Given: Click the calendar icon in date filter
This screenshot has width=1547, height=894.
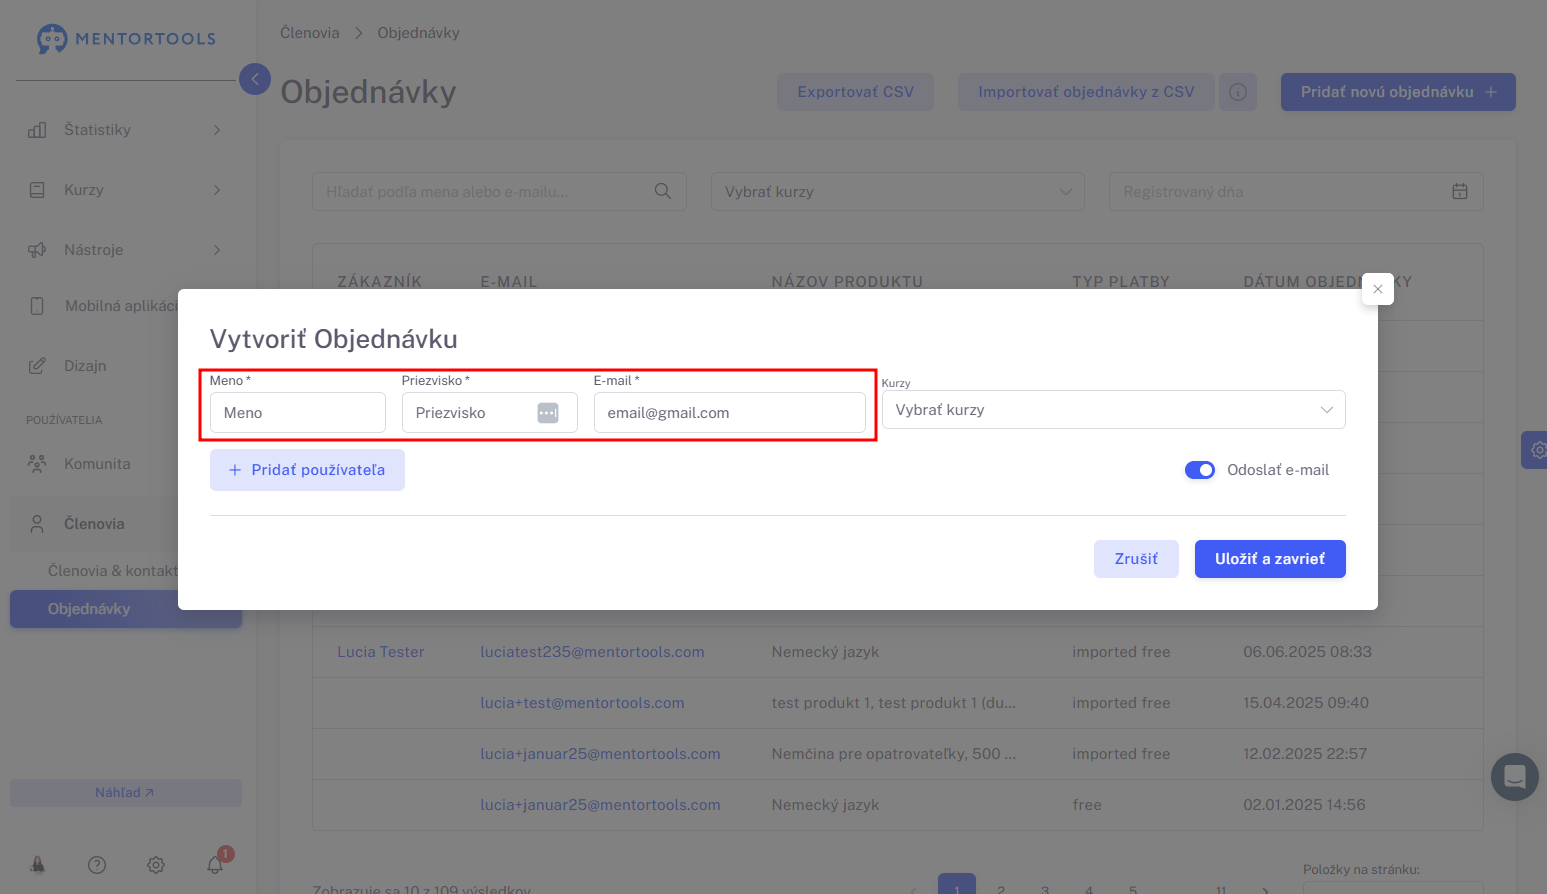Looking at the screenshot, I should [1459, 192].
